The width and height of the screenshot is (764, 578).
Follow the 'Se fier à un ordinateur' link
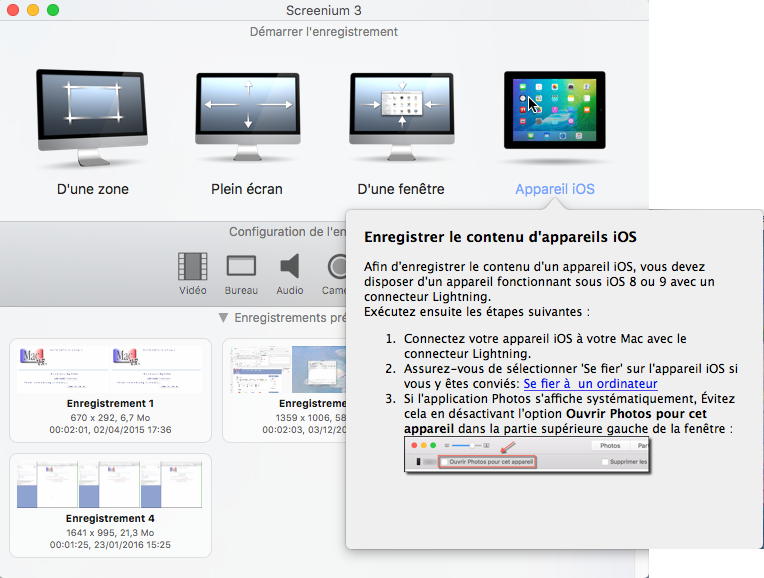pos(590,384)
